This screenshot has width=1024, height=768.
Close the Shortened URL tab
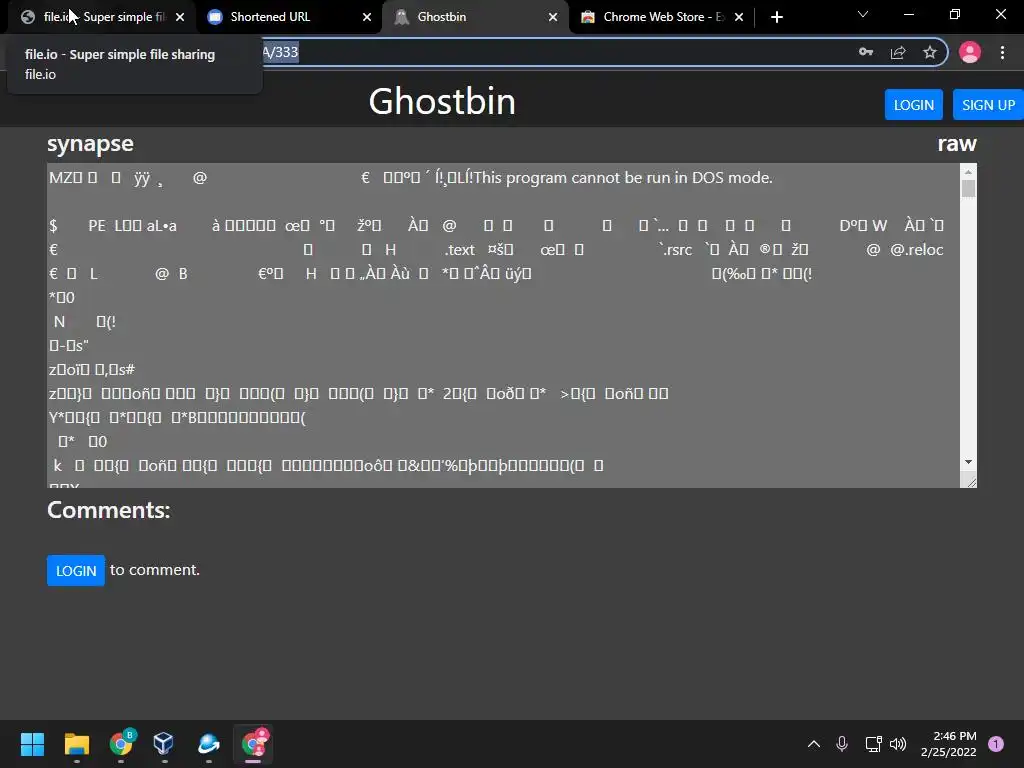pos(366,17)
